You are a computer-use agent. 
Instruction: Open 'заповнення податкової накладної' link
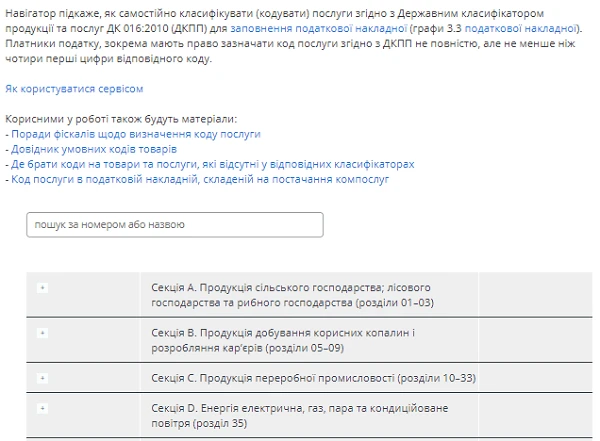316,31
